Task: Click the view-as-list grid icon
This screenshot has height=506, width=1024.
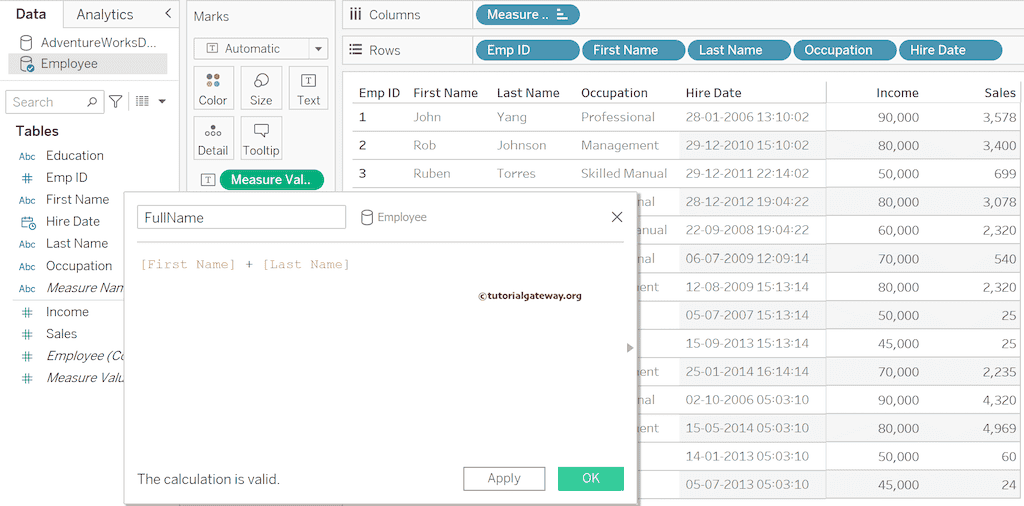Action: pyautogui.click(x=142, y=101)
